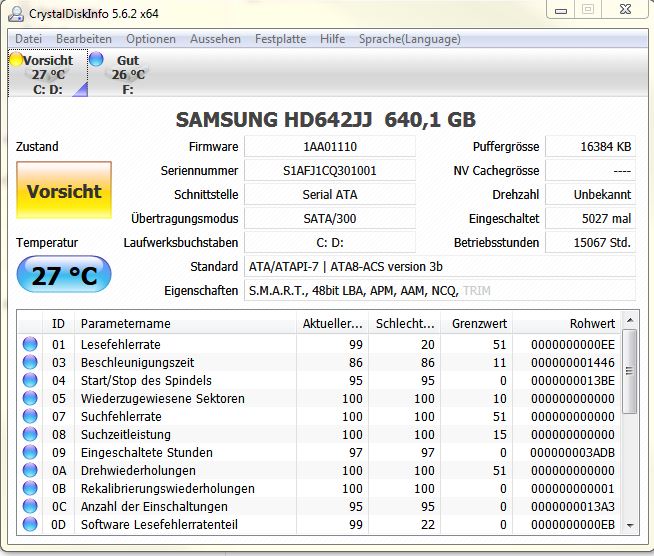Minimize the CrystalDiskInfo window
Image resolution: width=654 pixels, height=556 pixels.
[x=561, y=10]
